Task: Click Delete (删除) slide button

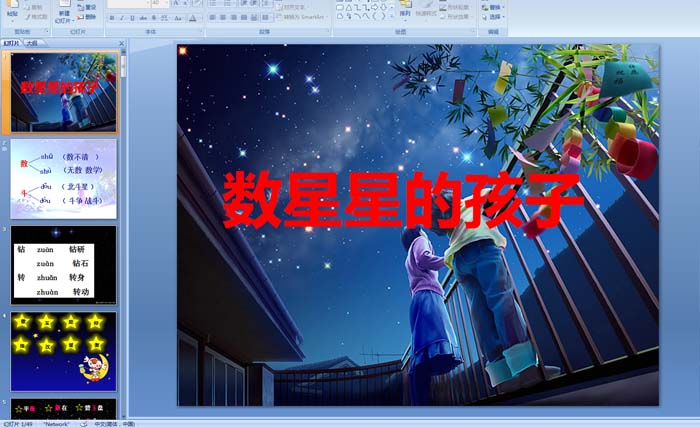Action: [87, 17]
